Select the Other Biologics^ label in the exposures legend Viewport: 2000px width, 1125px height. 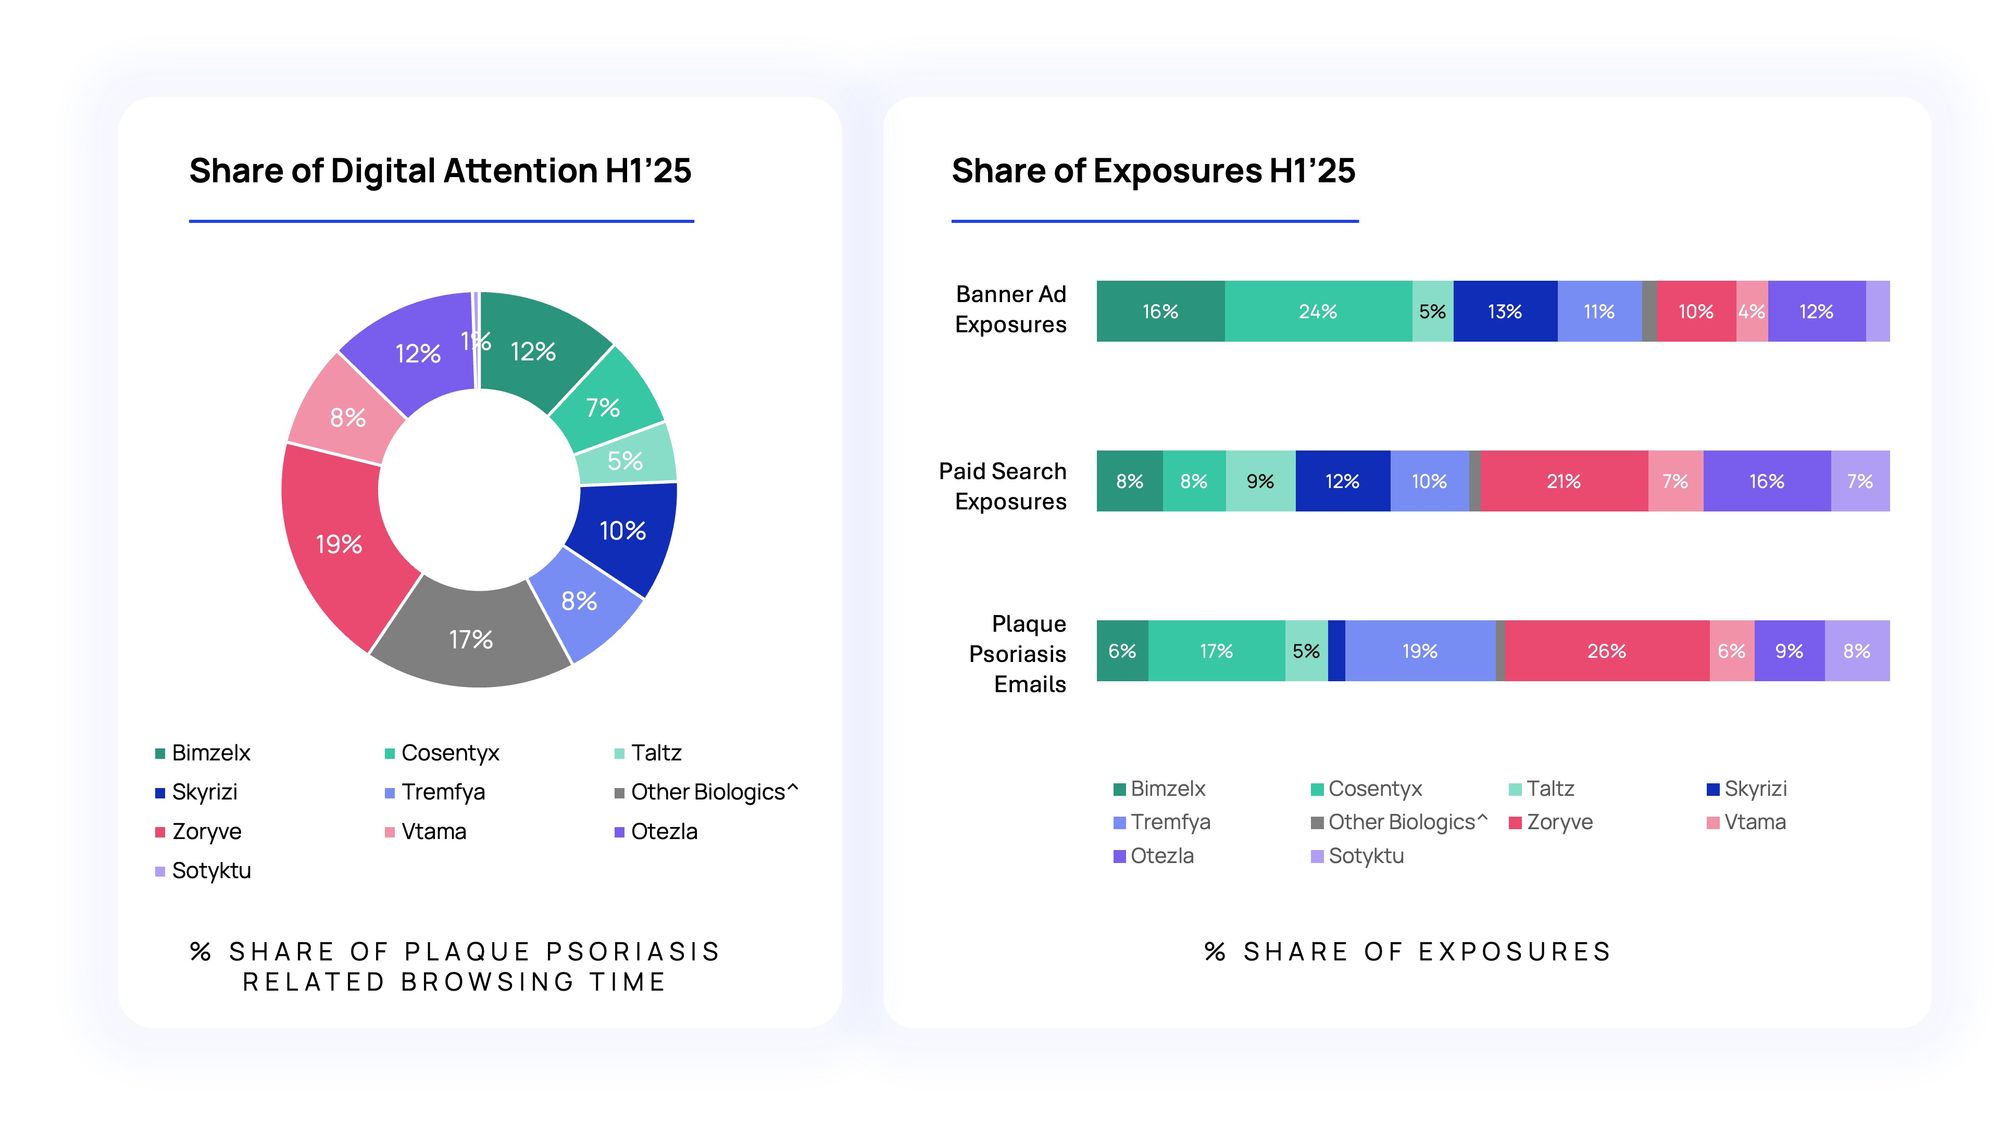(1408, 822)
